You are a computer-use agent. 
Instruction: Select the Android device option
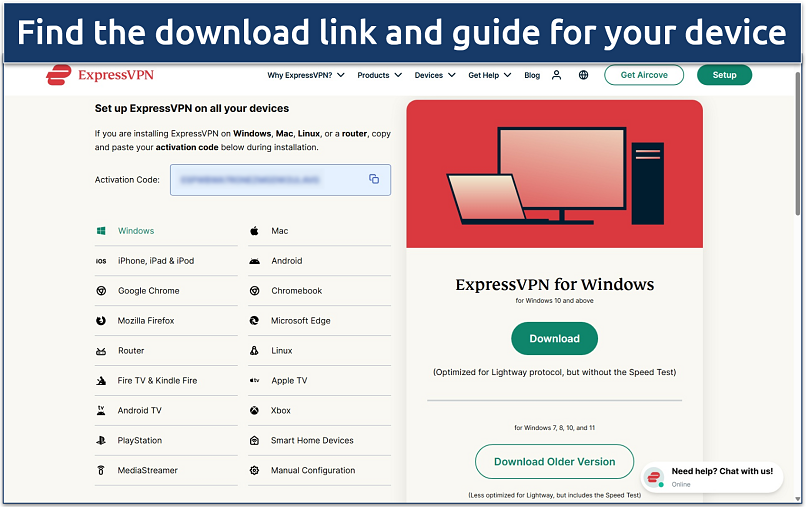pos(320,261)
